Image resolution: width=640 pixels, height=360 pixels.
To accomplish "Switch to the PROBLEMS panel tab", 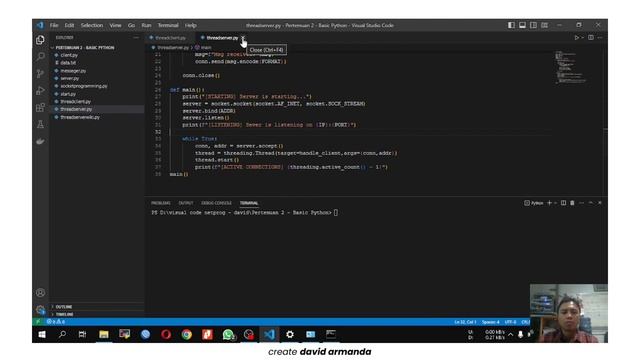I will click(160, 203).
